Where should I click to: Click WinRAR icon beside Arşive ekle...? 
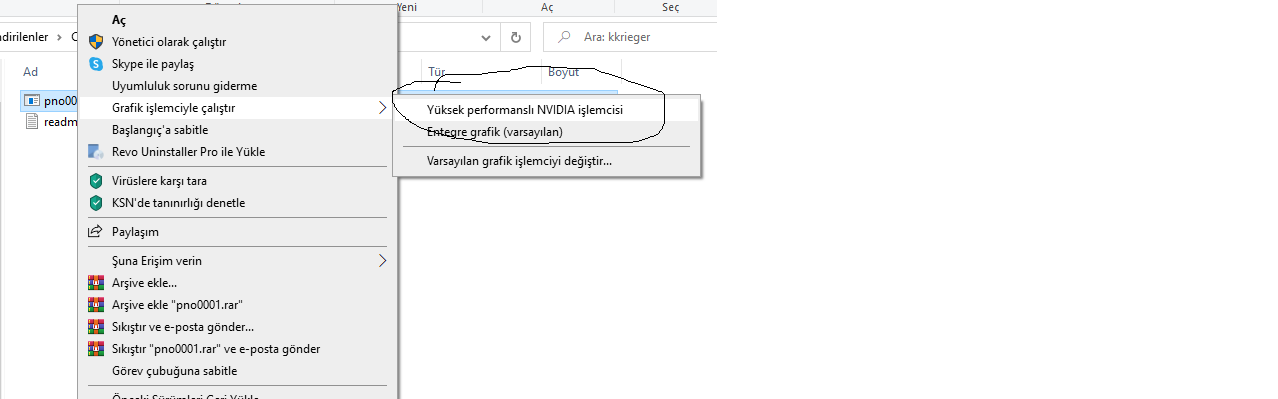pos(96,283)
